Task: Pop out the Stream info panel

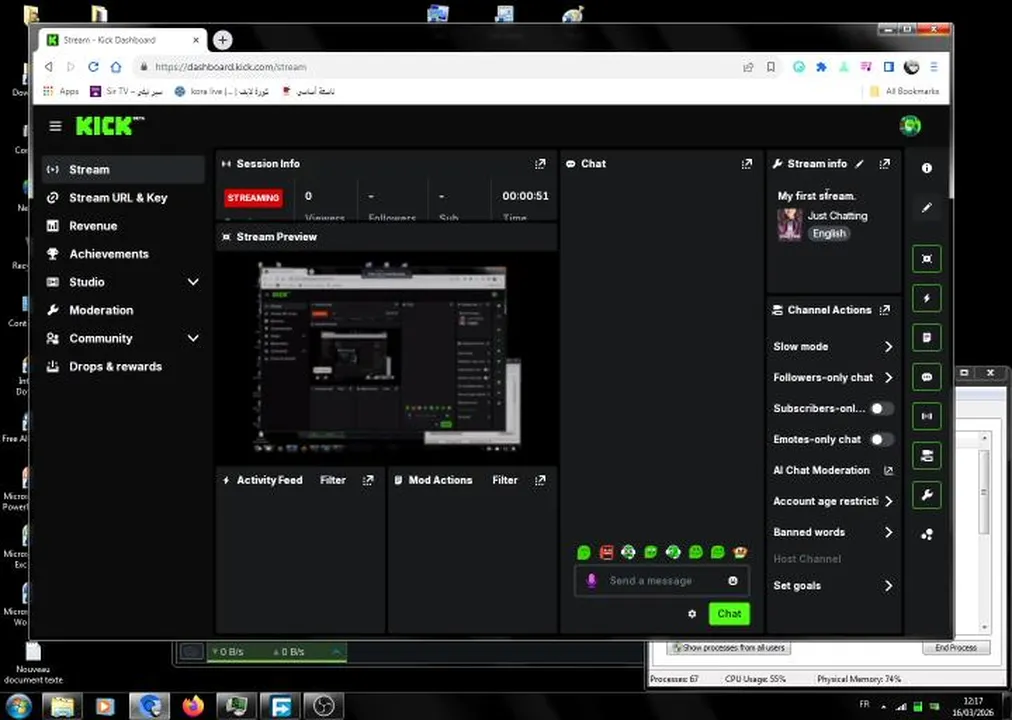Action: click(885, 164)
